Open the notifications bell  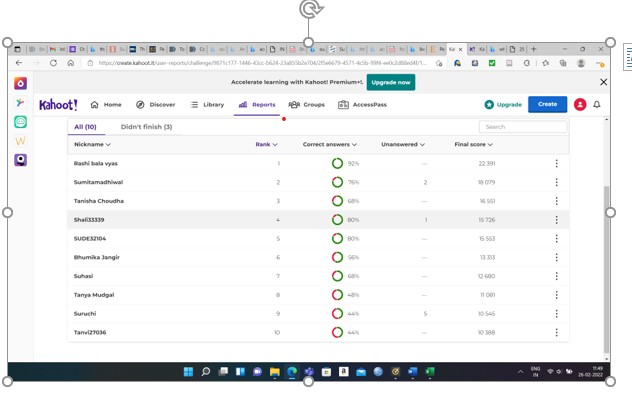coord(597,104)
